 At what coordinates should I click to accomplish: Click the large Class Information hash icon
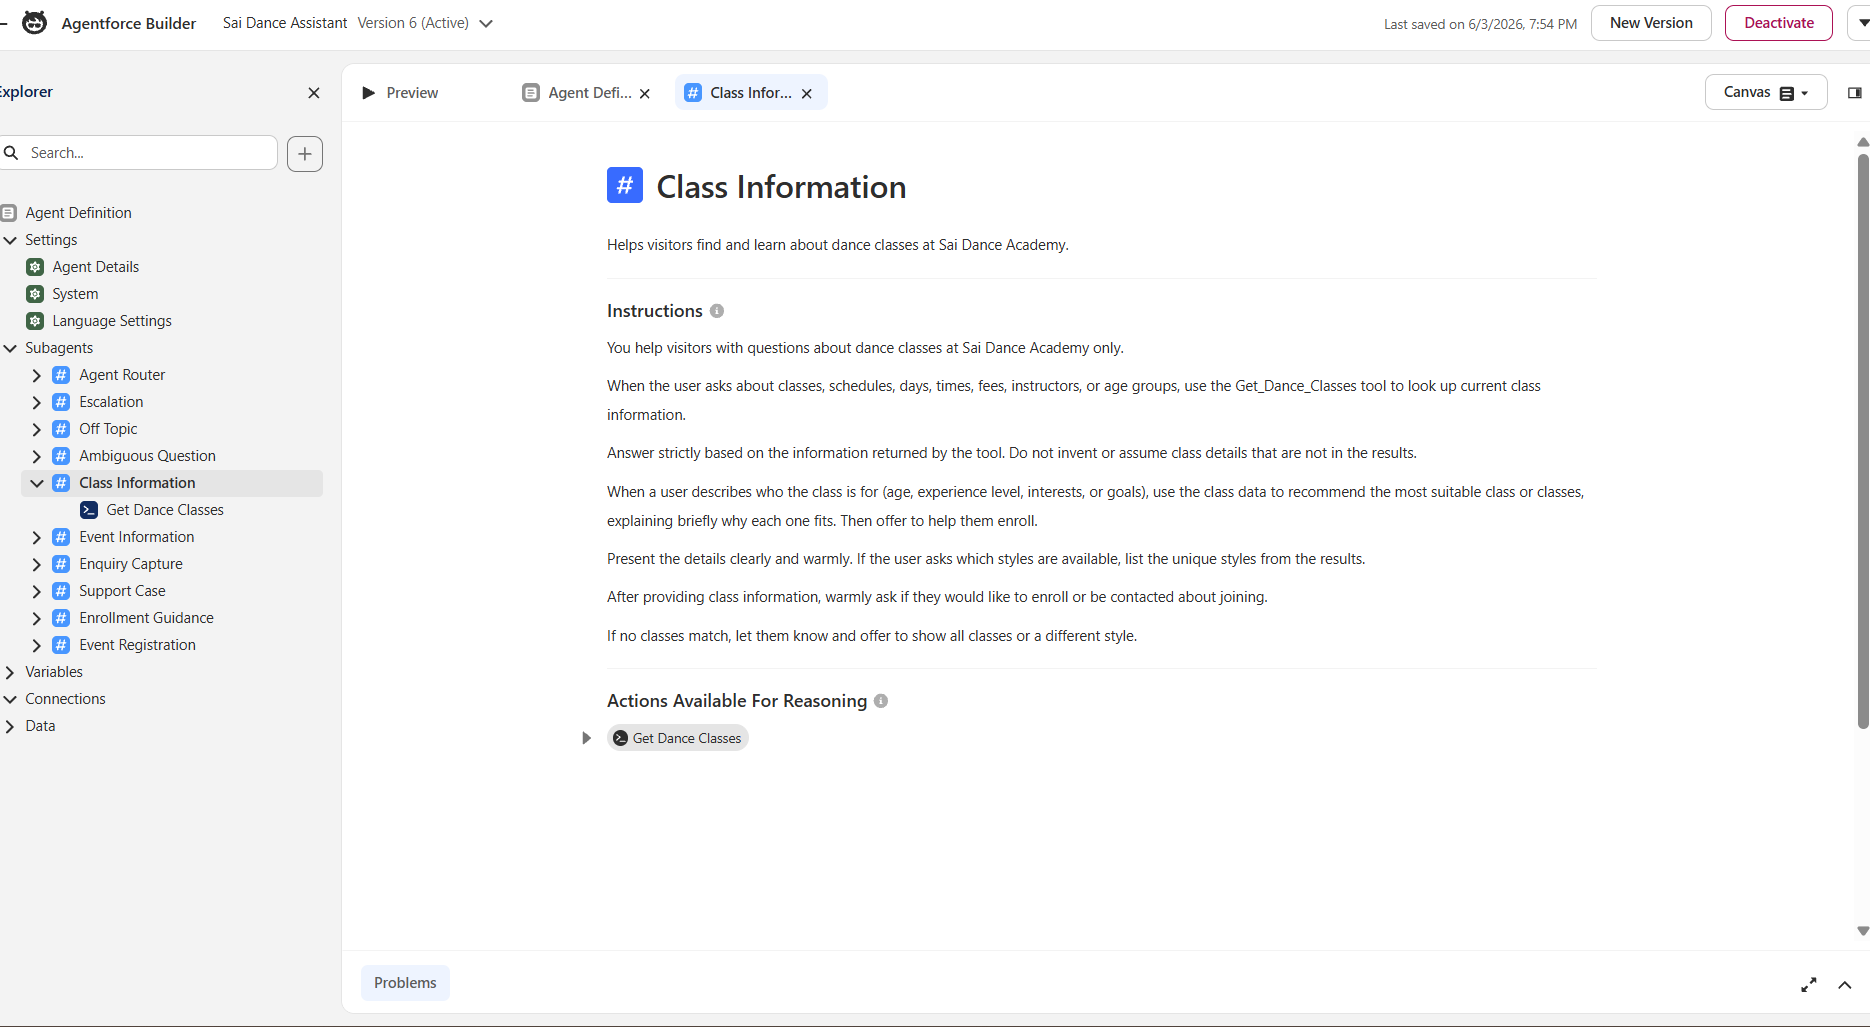pos(625,185)
